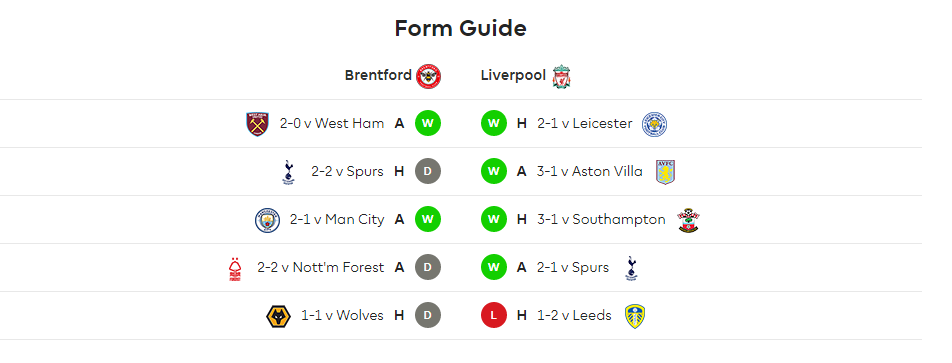
Task: Click the Liverpool team name
Action: tap(513, 75)
